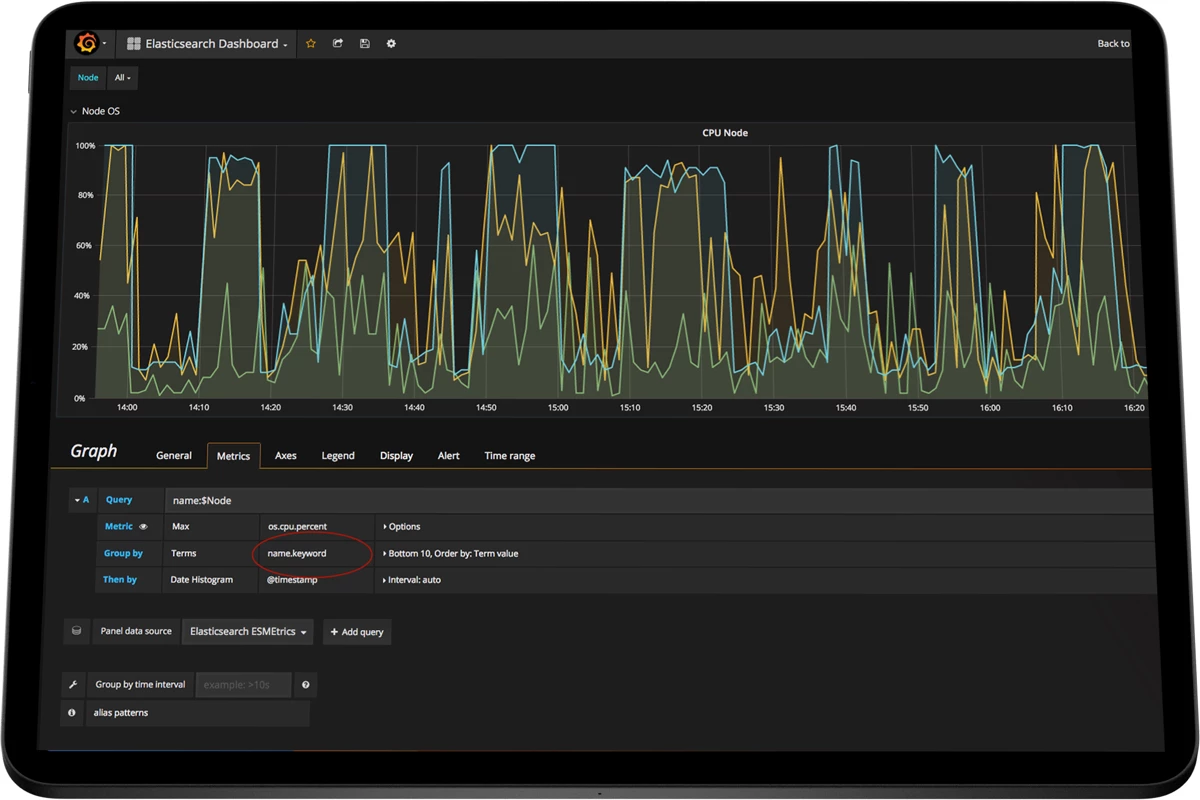1200x800 pixels.
Task: Select the Time range tab
Action: (510, 456)
